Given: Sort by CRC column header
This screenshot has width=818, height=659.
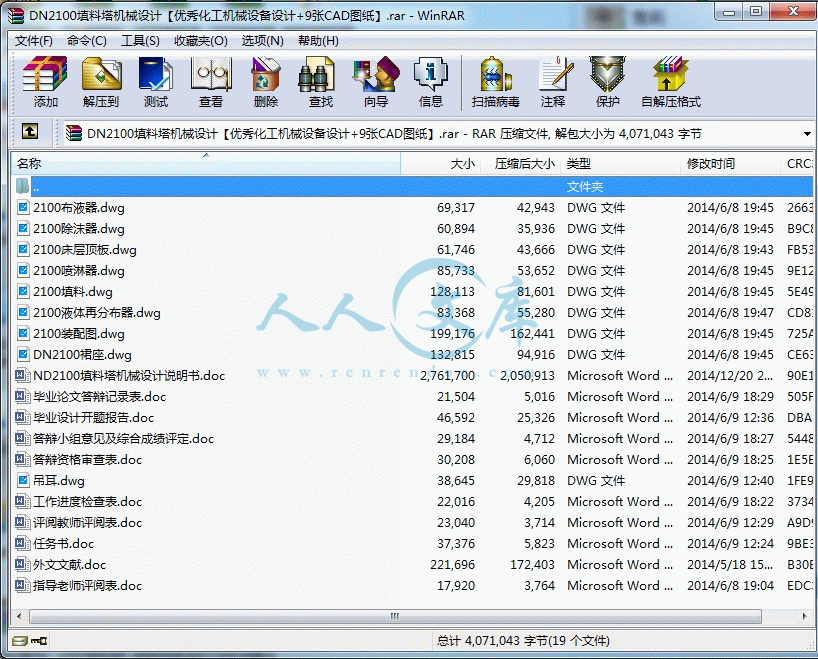Looking at the screenshot, I should [x=797, y=163].
